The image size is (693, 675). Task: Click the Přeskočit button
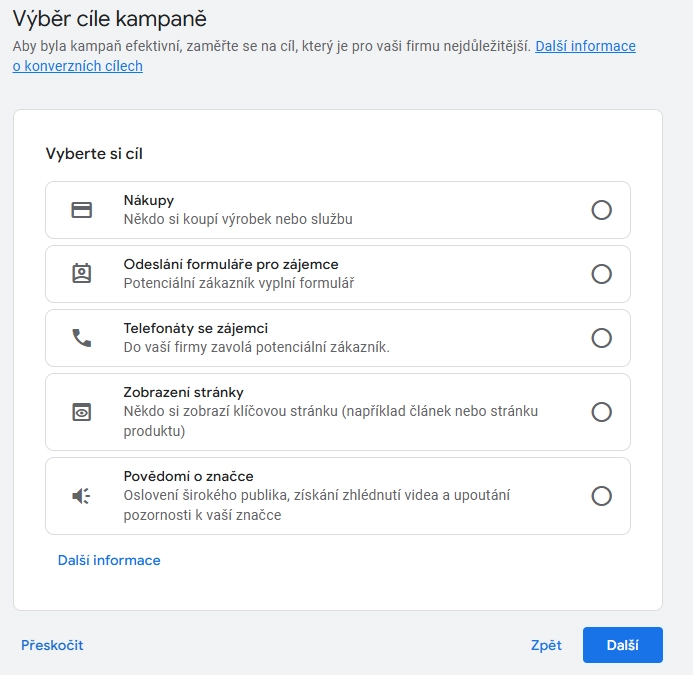point(52,645)
